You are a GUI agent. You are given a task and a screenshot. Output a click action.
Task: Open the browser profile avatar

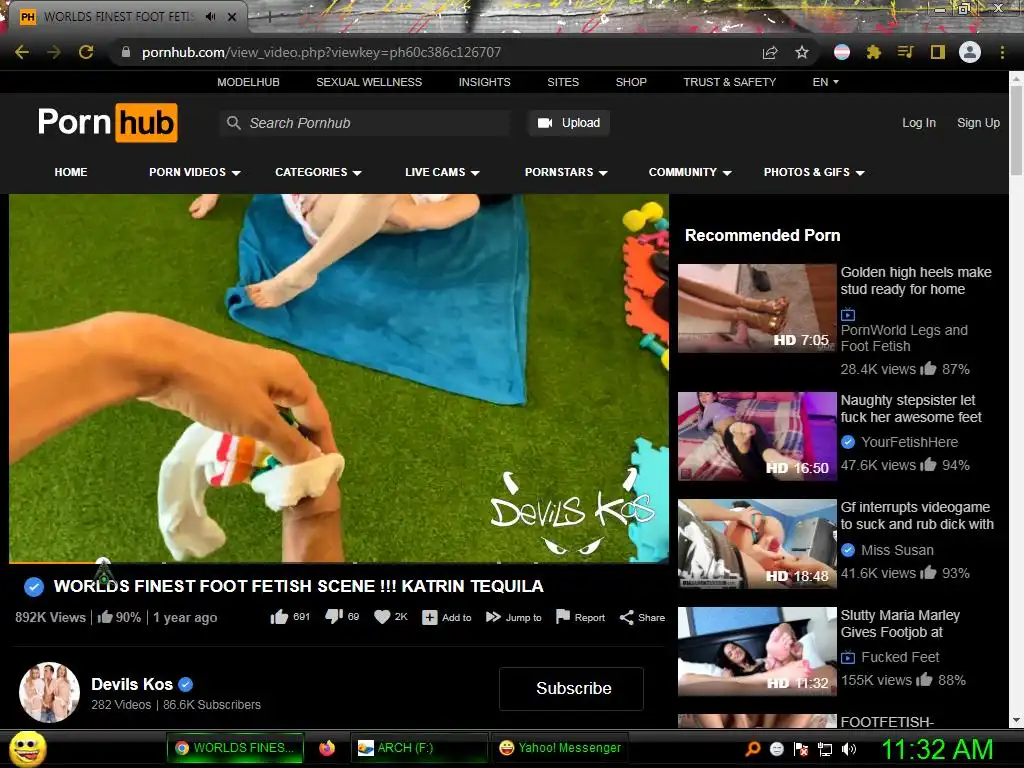coord(970,52)
